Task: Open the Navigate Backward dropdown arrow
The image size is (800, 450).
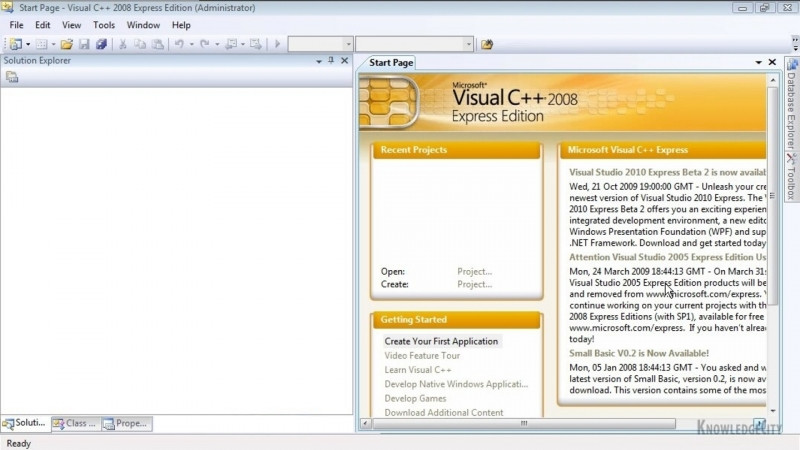Action: (x=242, y=44)
